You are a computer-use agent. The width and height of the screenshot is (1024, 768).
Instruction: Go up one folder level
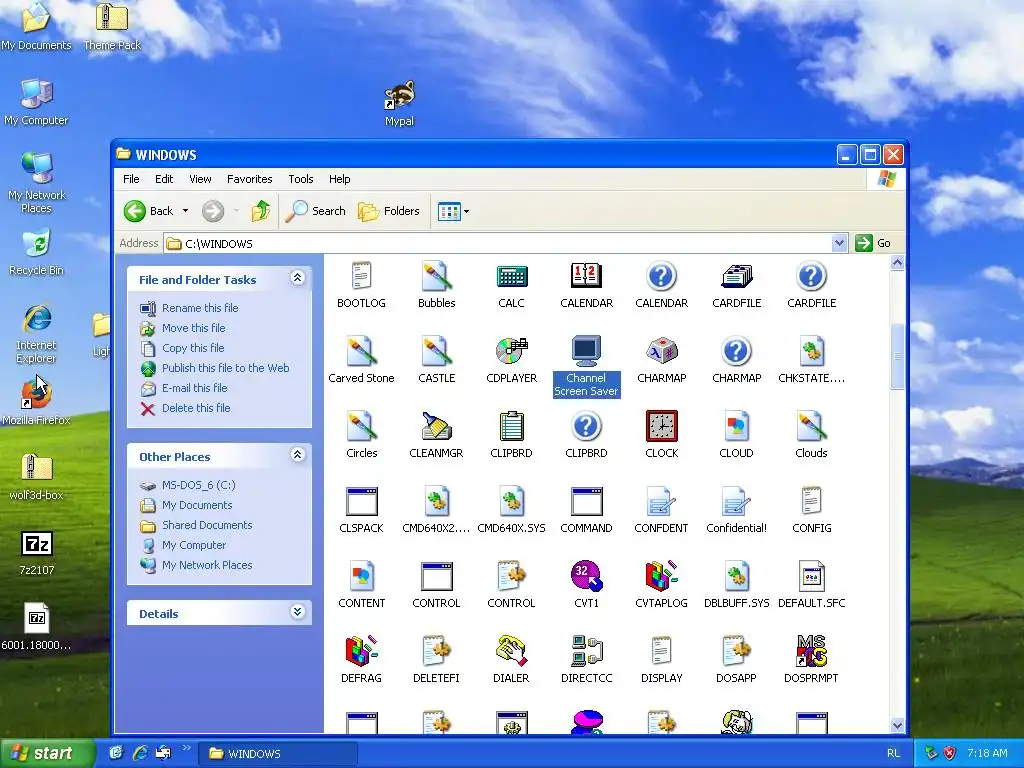tap(261, 211)
